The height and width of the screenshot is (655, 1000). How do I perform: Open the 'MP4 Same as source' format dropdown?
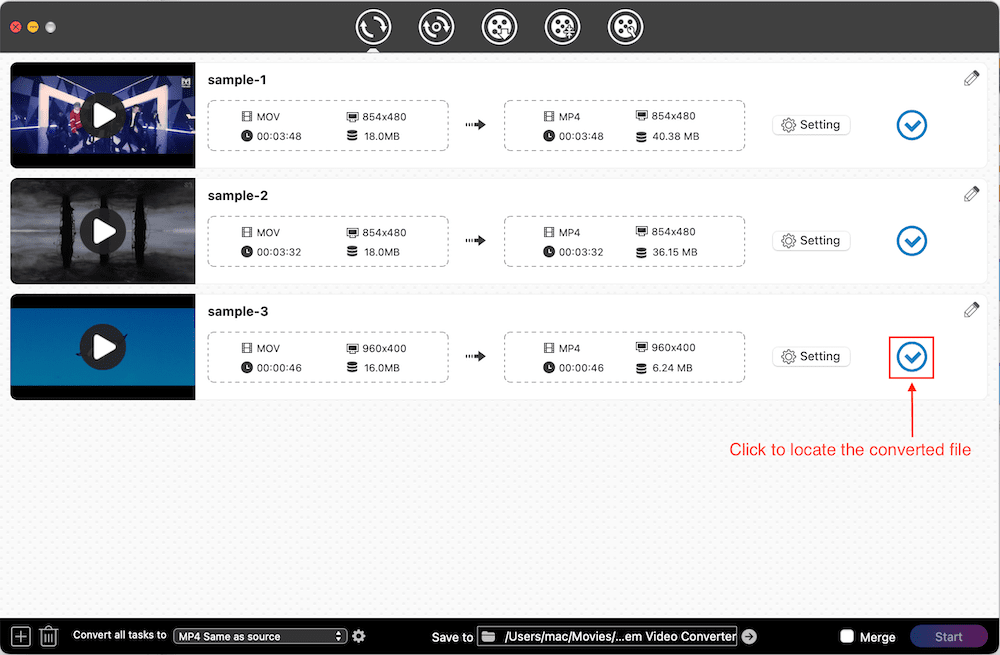260,636
